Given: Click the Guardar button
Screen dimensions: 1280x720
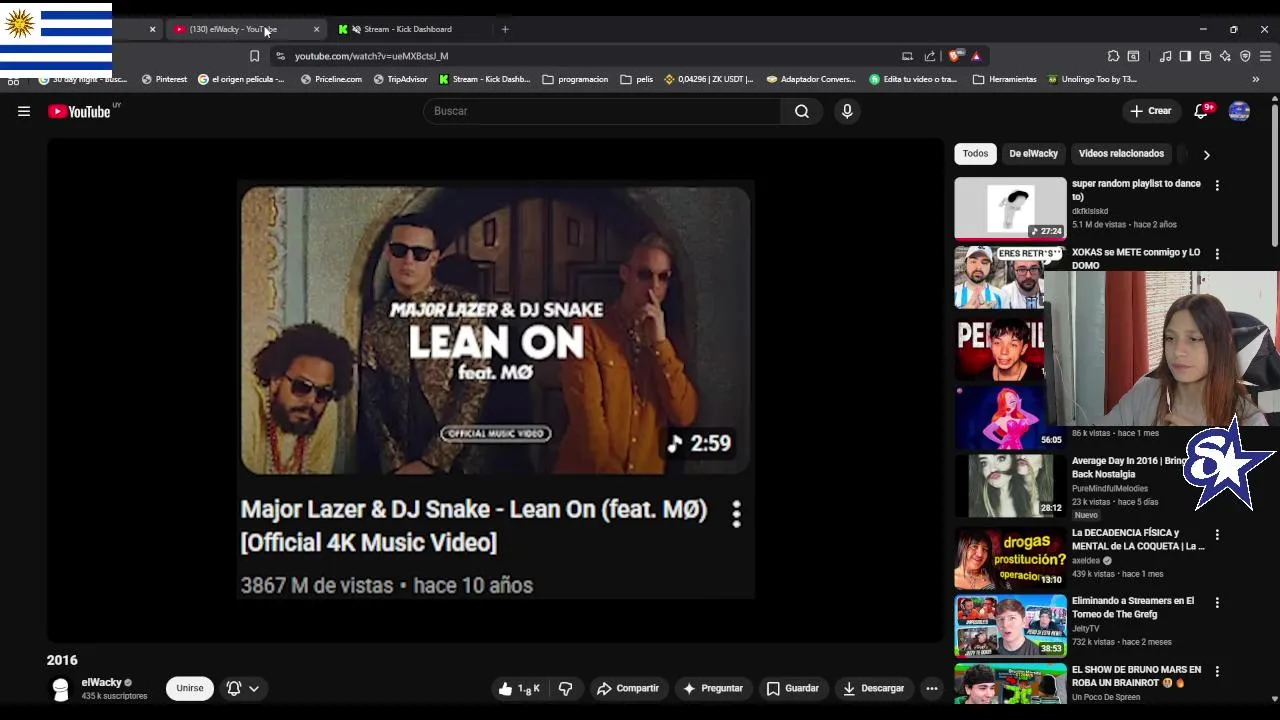Looking at the screenshot, I should coord(793,688).
